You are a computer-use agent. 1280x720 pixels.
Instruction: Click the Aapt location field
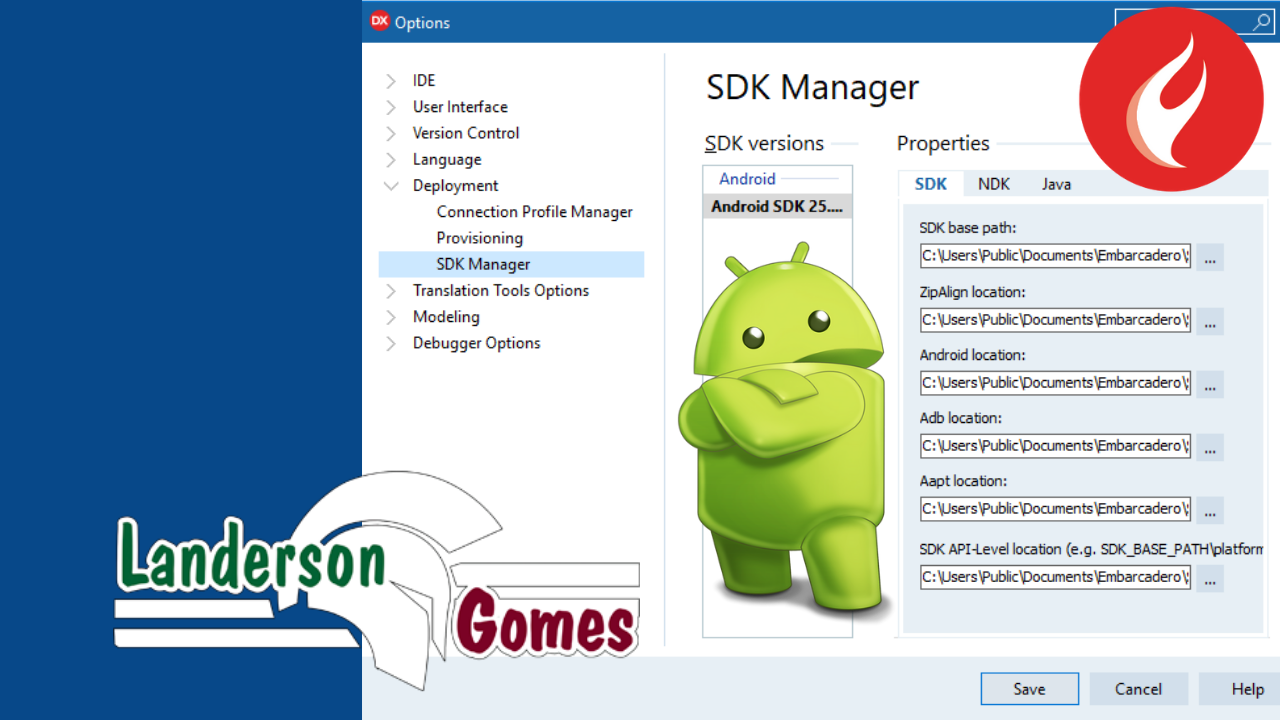(1056, 509)
